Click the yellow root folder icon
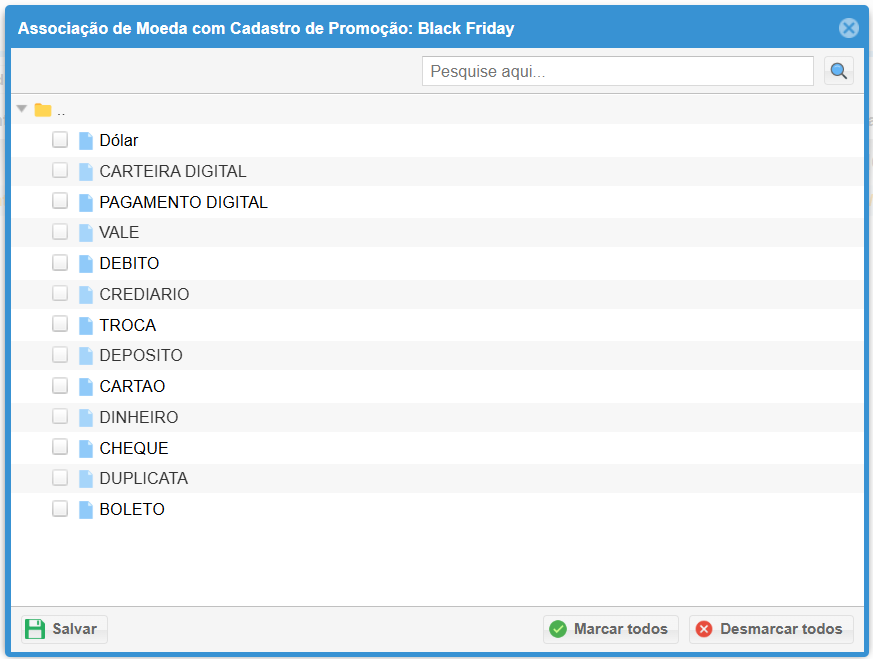This screenshot has height=659, width=873. [43, 110]
